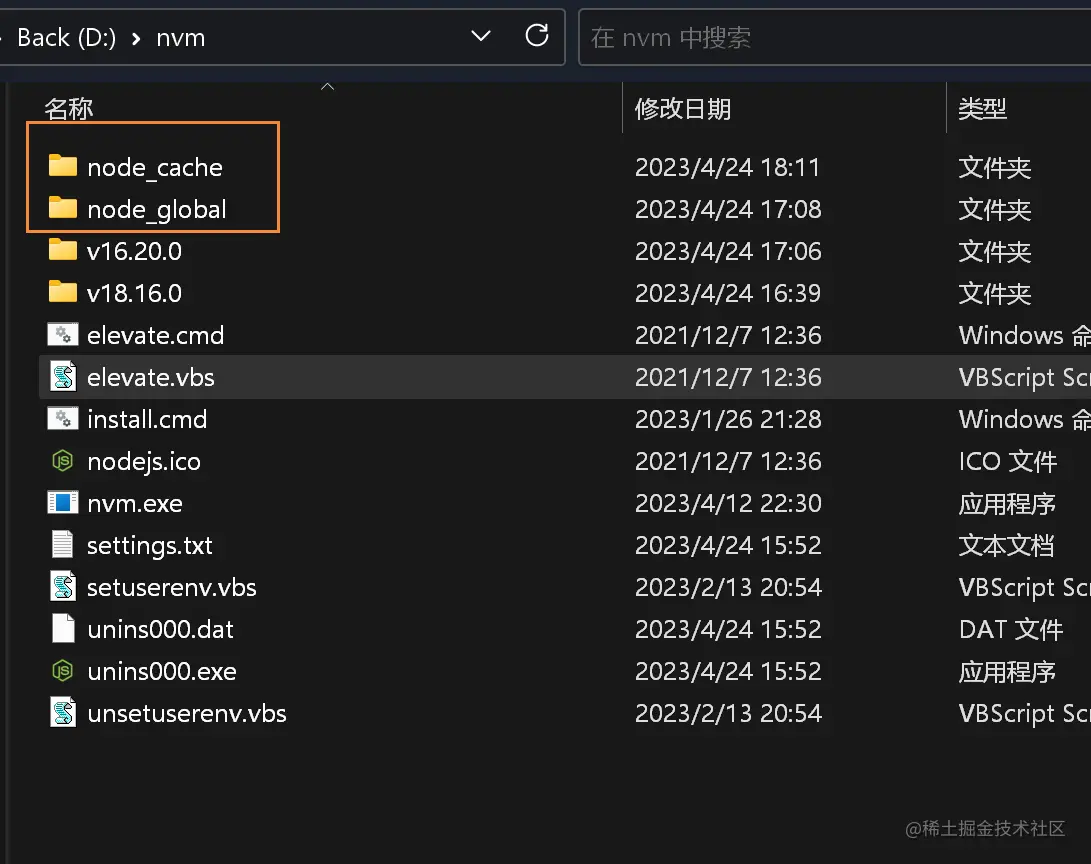Click the nvm.exe application icon
This screenshot has height=864, width=1091.
[x=63, y=502]
